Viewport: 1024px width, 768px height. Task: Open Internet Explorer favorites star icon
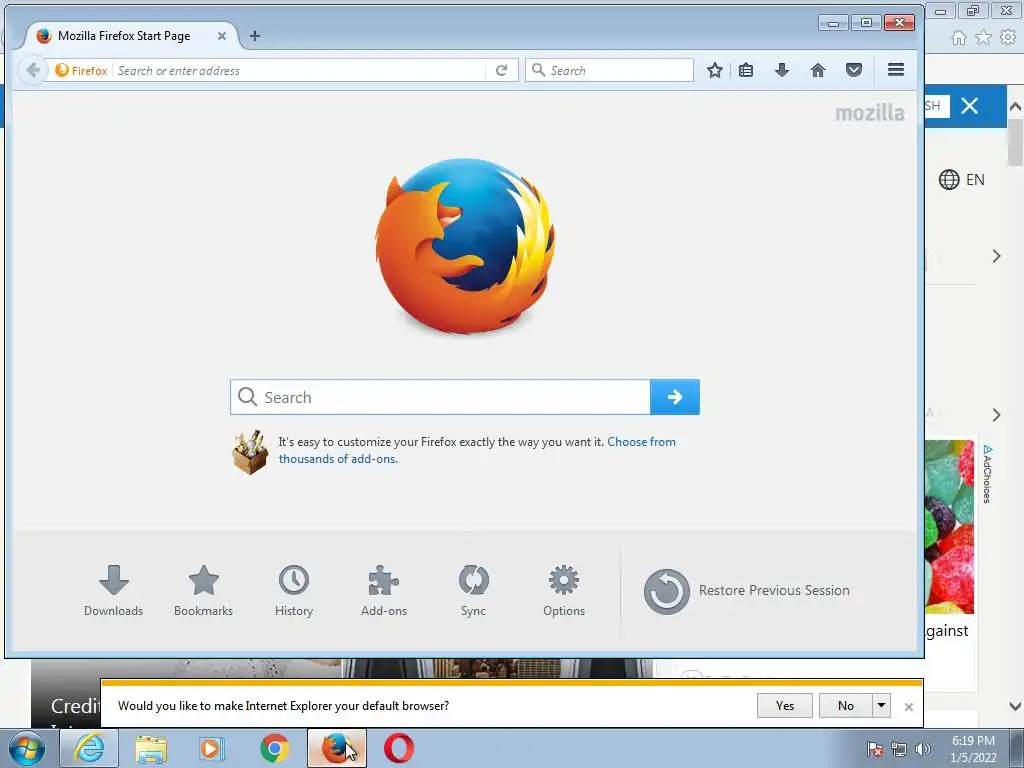pos(984,38)
